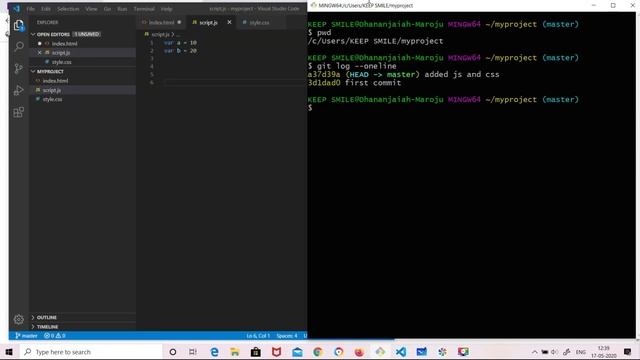Image resolution: width=640 pixels, height=360 pixels.
Task: Click commit hash 3d1dad0 in terminal
Action: [x=324, y=83]
